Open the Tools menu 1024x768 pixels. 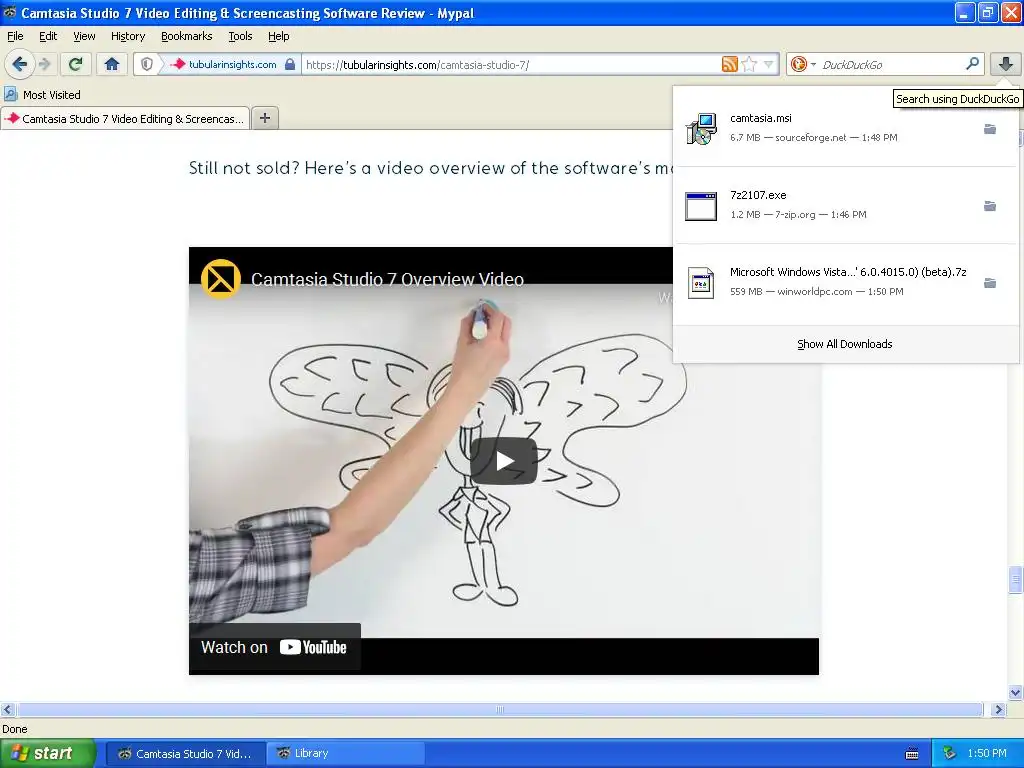tap(240, 36)
